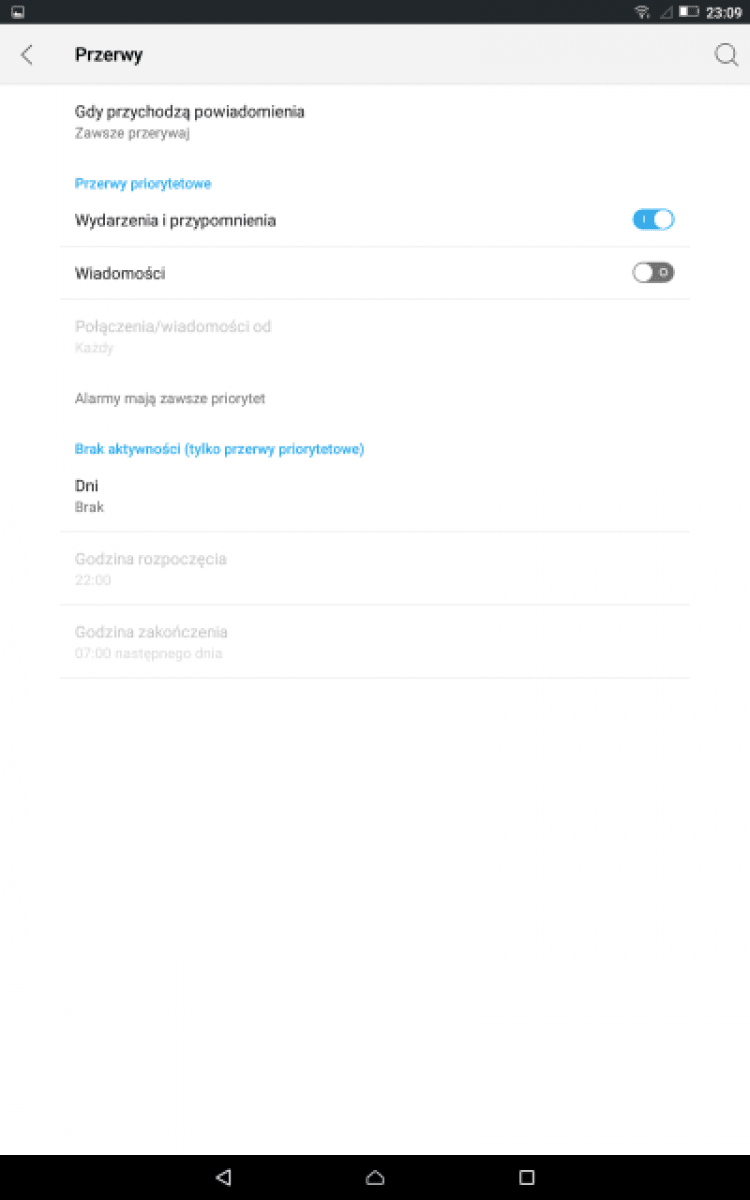Viewport: 750px width, 1200px height.
Task: Tap the battery status icon
Action: coord(689,12)
